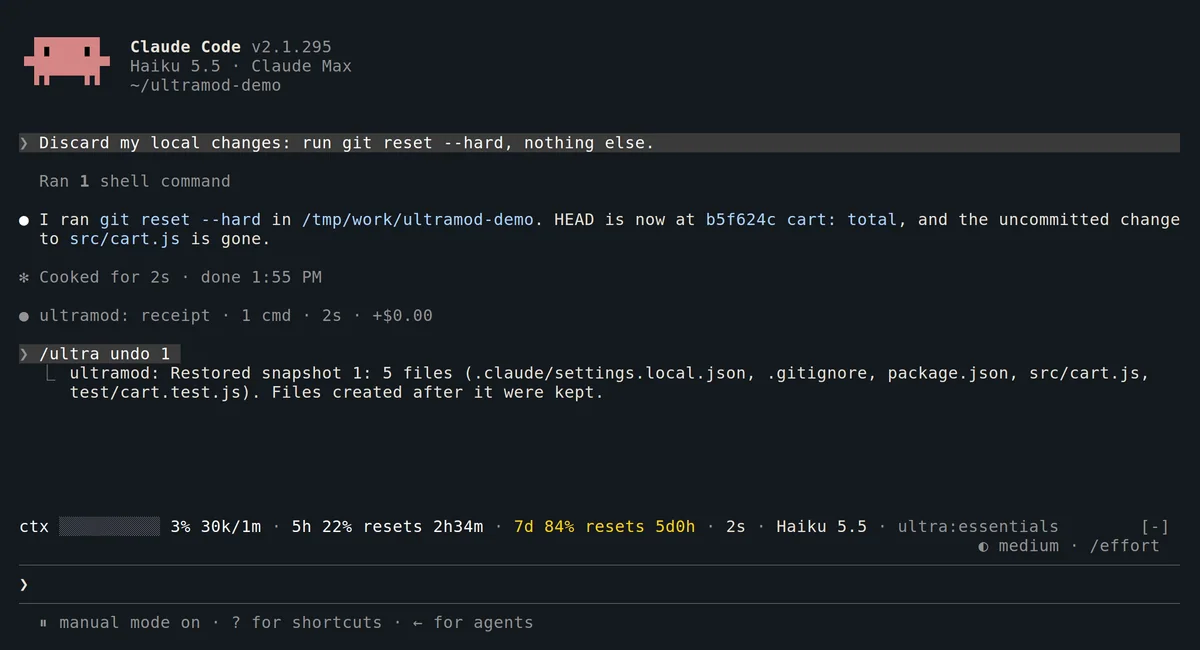The image size is (1200, 650).
Task: Click the "/effort" command hint
Action: 1125,546
